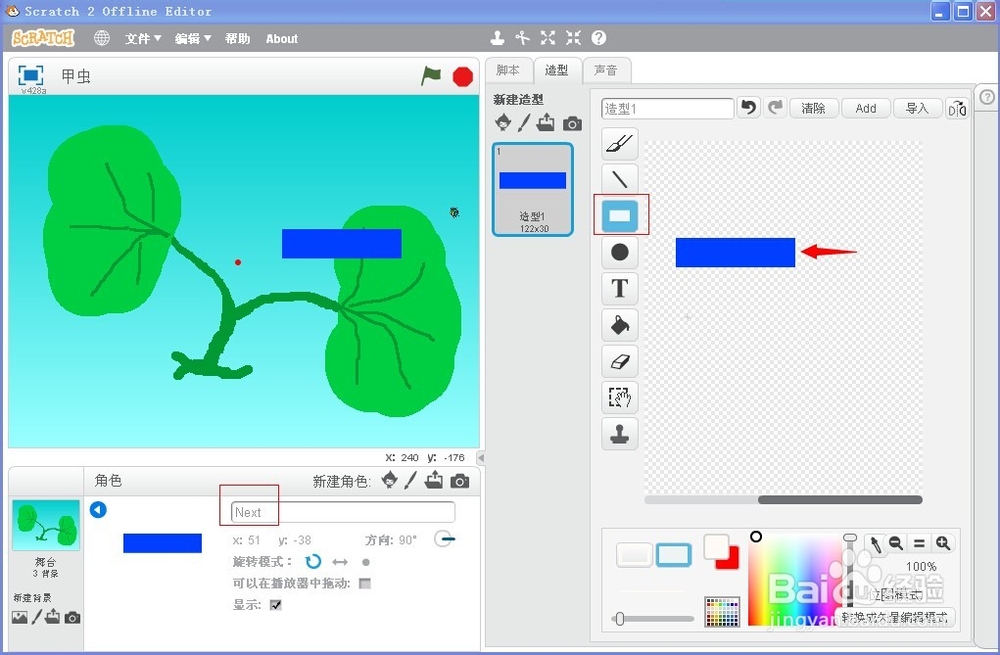Select the Stamp duplicate tool

click(x=619, y=434)
